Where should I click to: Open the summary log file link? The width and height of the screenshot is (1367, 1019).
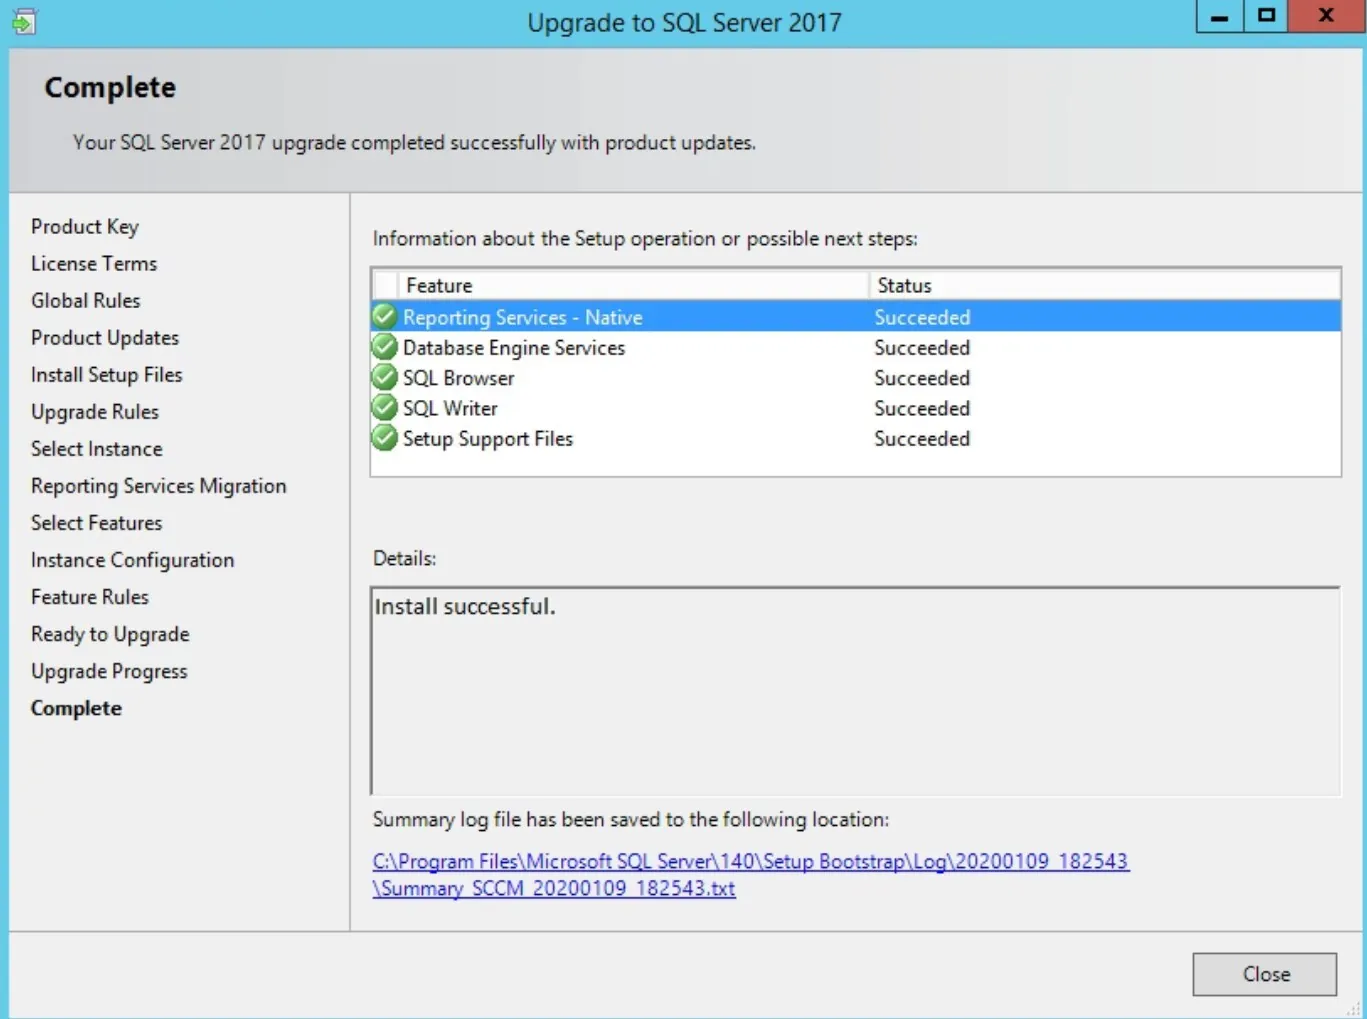click(751, 874)
